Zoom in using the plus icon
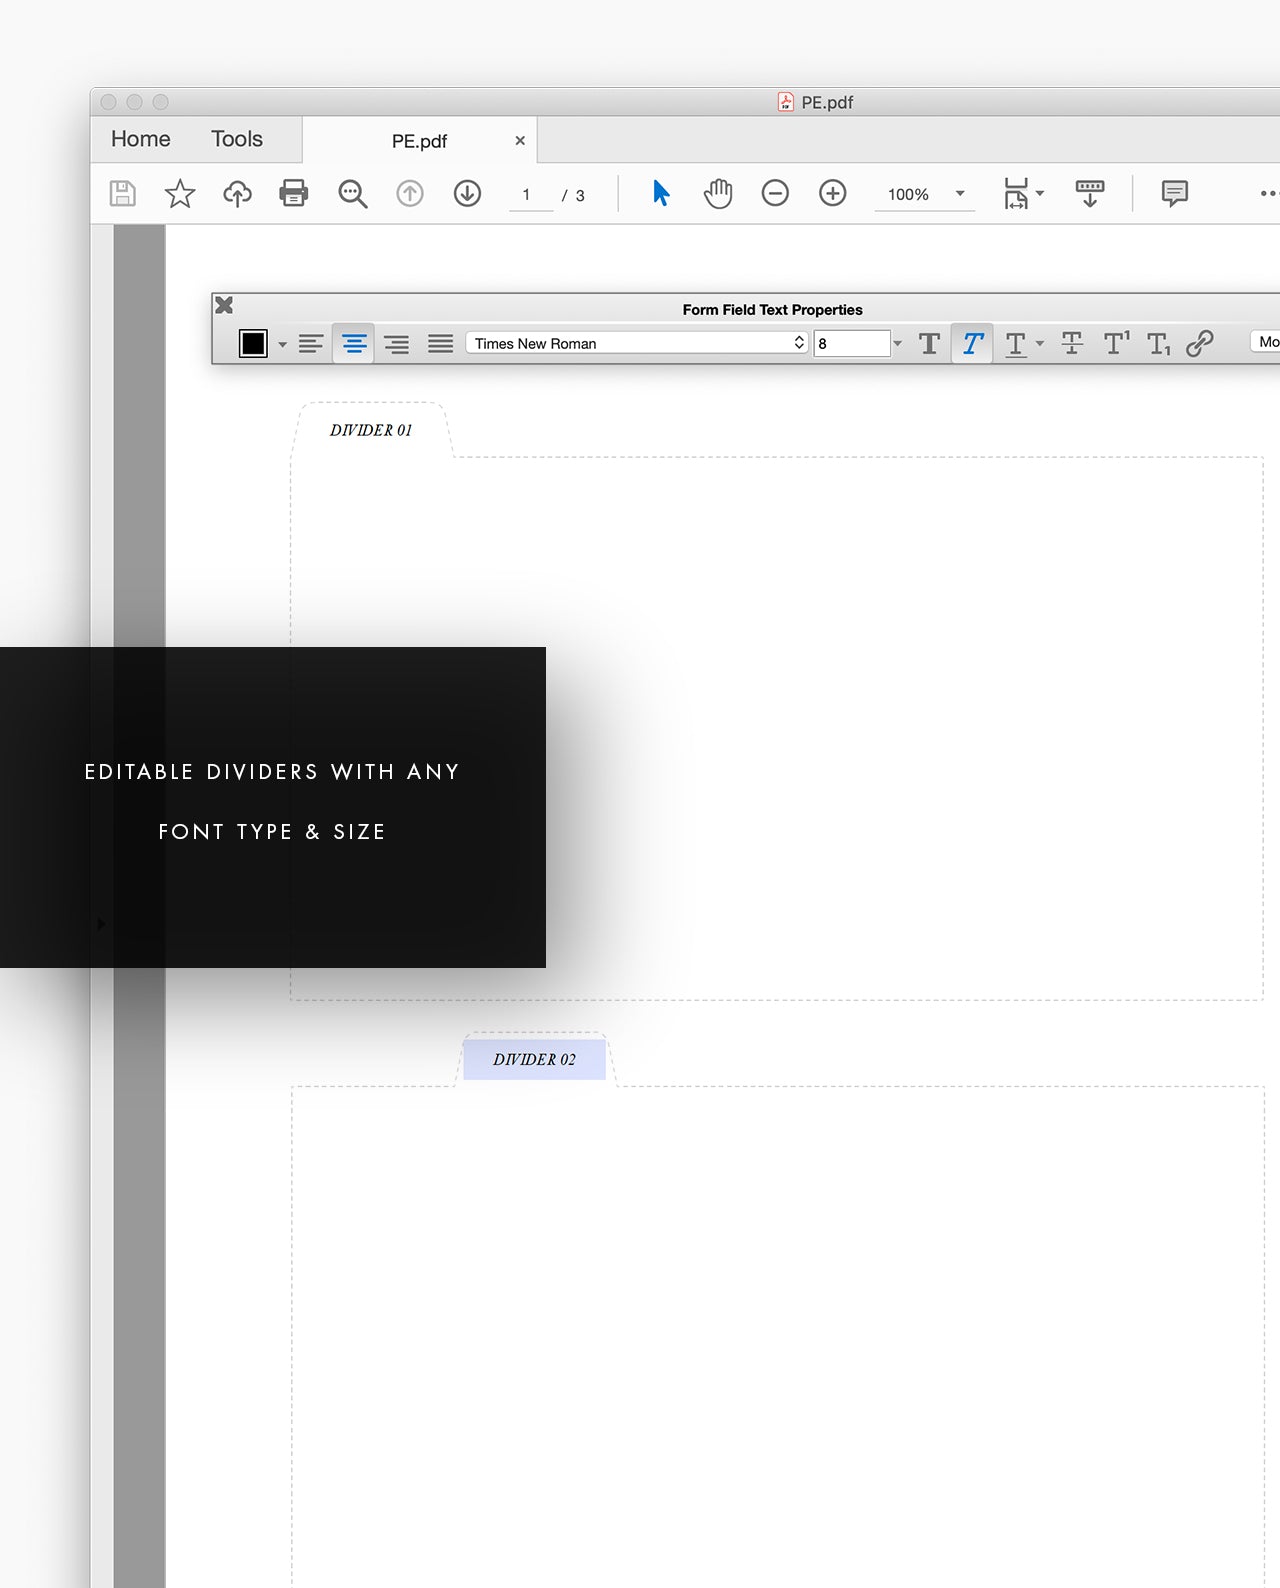 click(832, 193)
